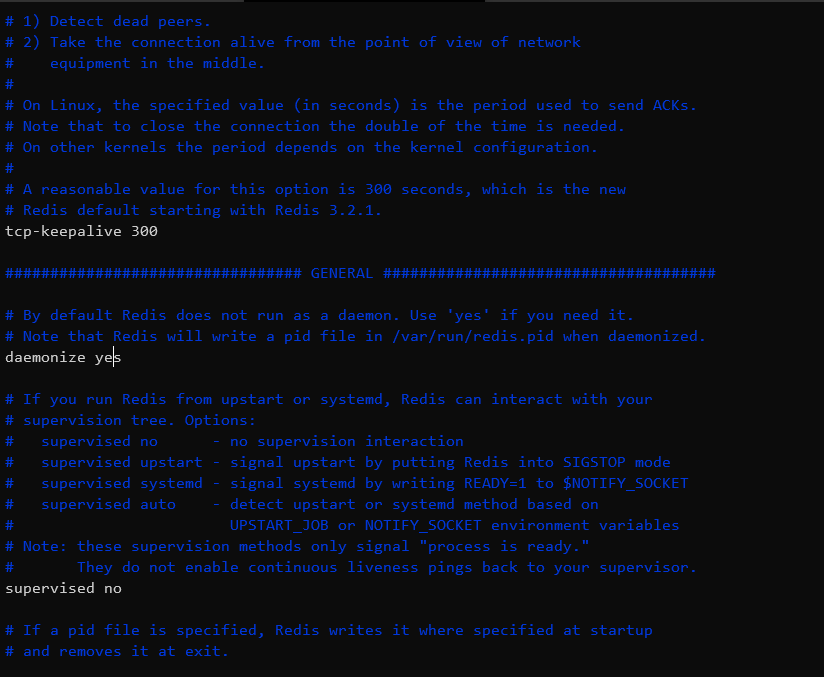Click the 'GENERAL' section header text
This screenshot has width=824, height=677.
pyautogui.click(x=342, y=273)
